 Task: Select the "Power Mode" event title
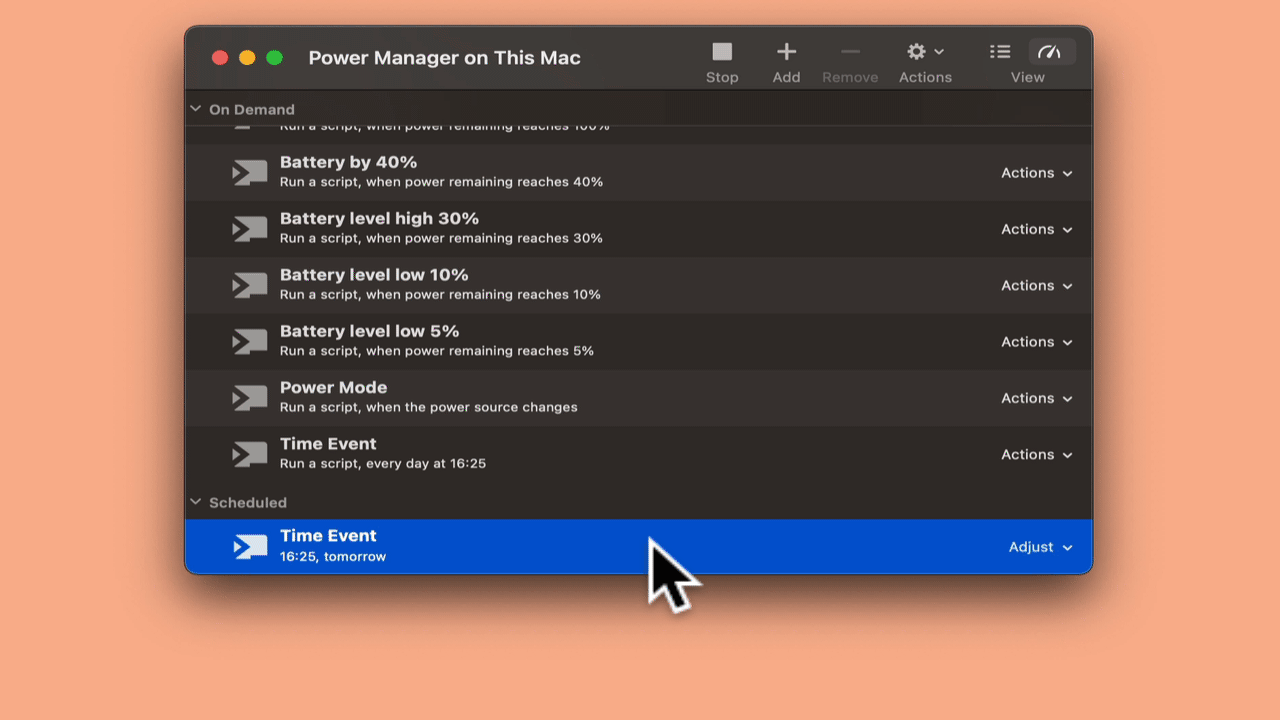pos(333,387)
